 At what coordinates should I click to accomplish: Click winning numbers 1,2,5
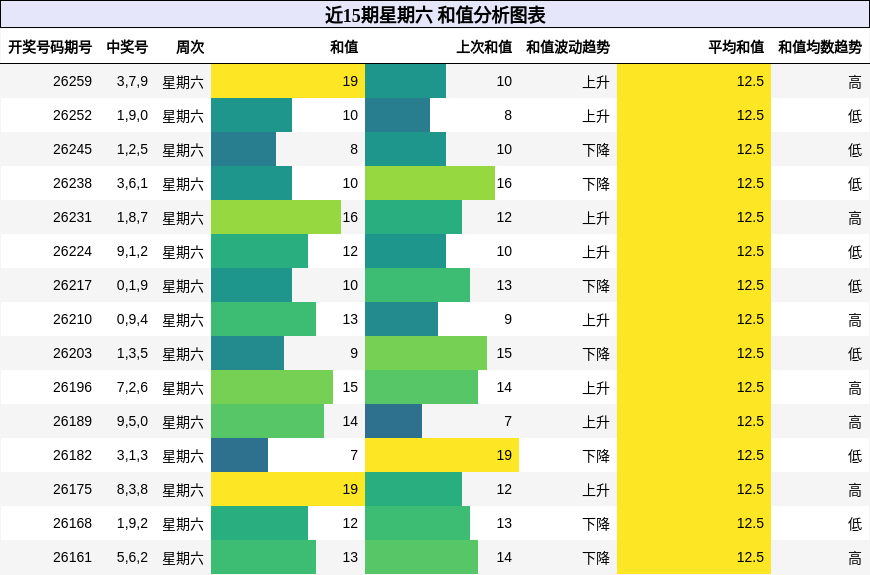click(x=132, y=149)
